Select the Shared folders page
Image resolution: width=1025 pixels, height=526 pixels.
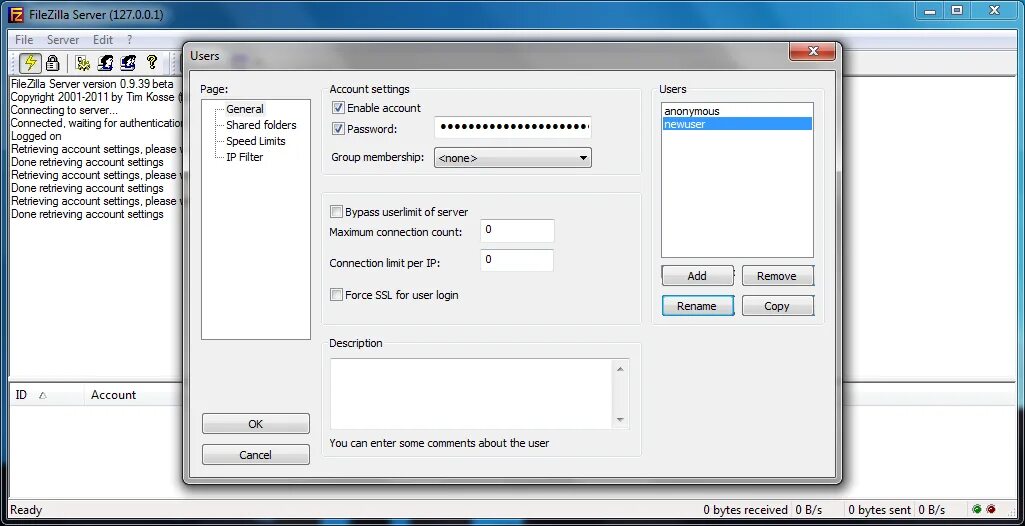click(261, 125)
